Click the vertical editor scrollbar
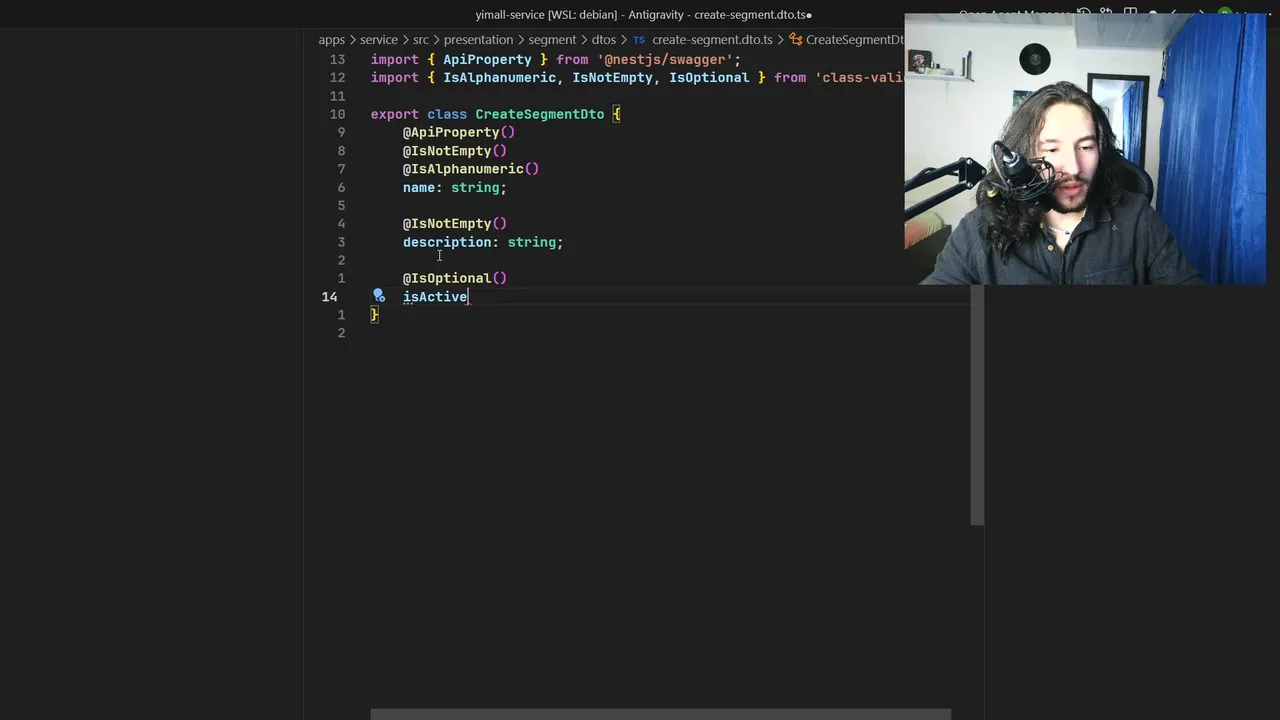The width and height of the screenshot is (1280, 720). click(x=977, y=405)
